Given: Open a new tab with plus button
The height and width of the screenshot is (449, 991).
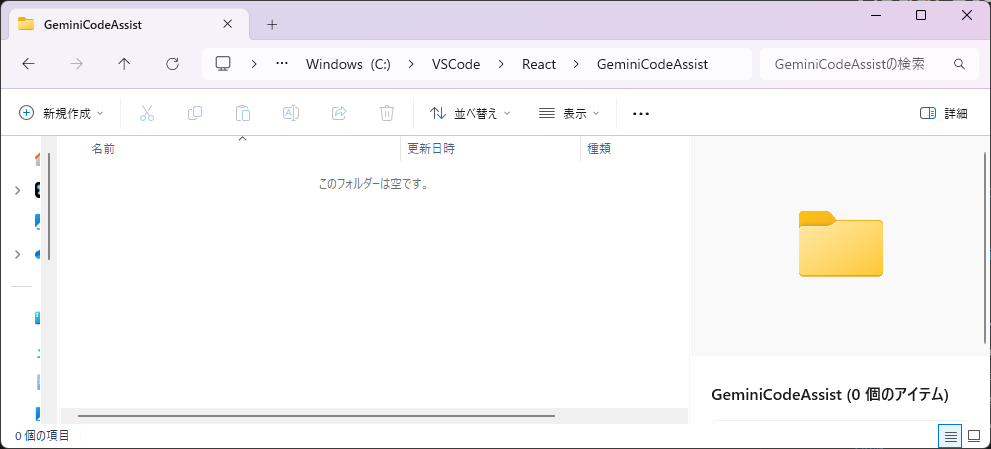Looking at the screenshot, I should click(x=272, y=25).
